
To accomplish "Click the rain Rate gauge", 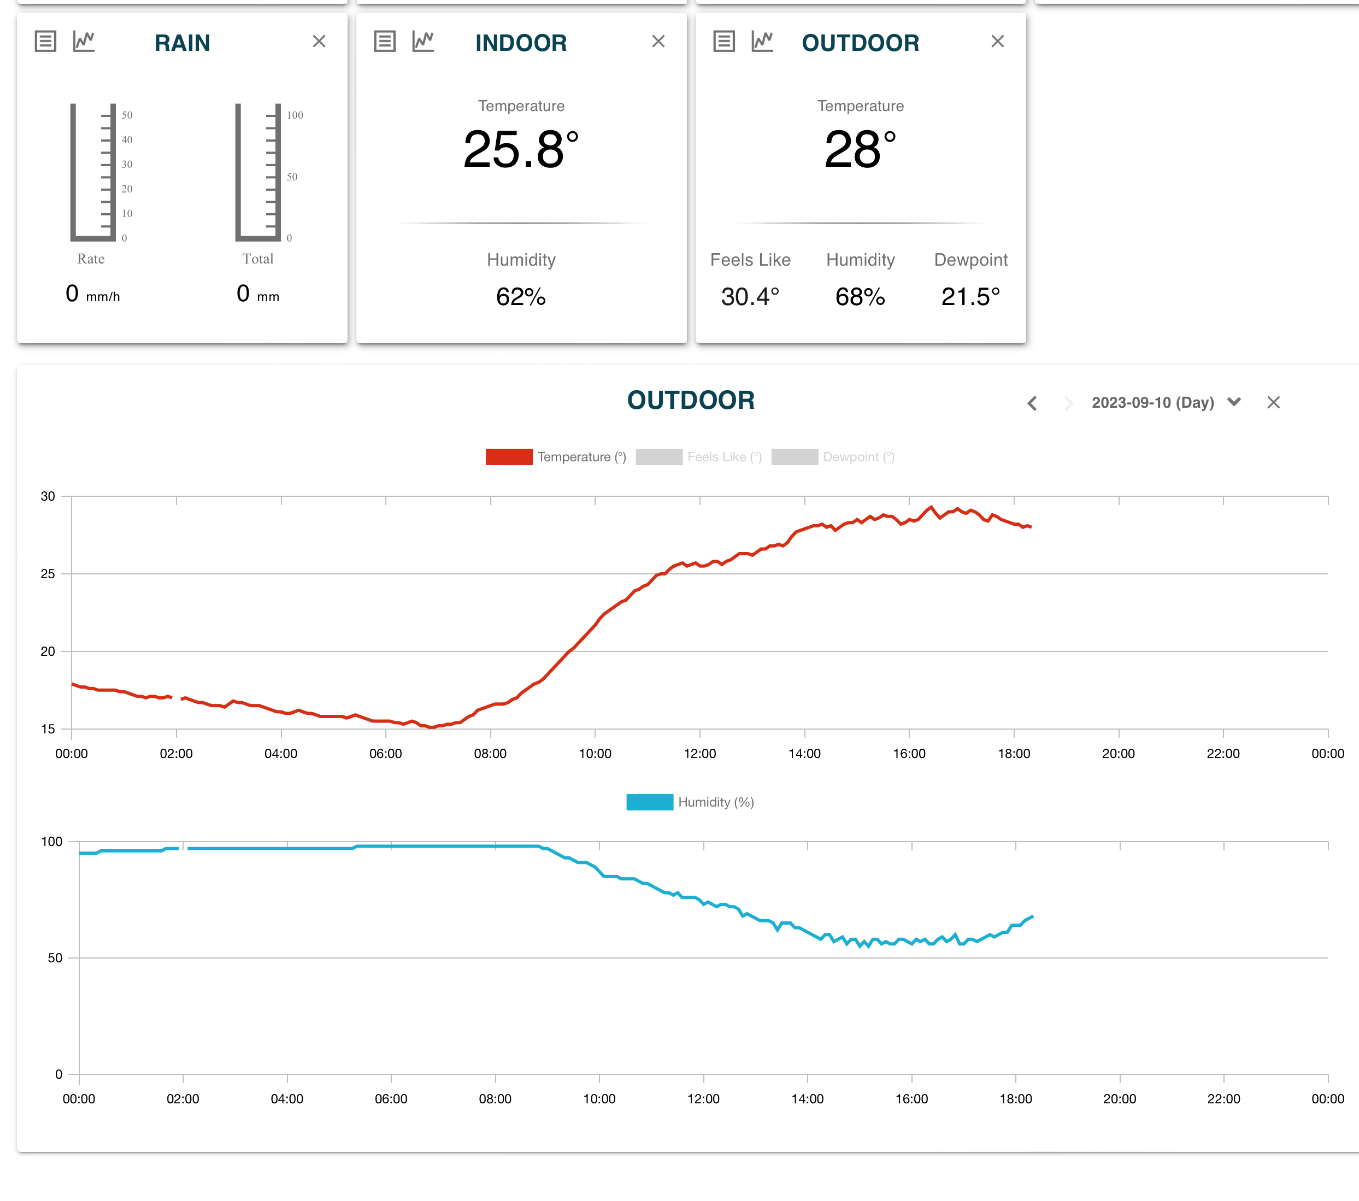I will (93, 173).
